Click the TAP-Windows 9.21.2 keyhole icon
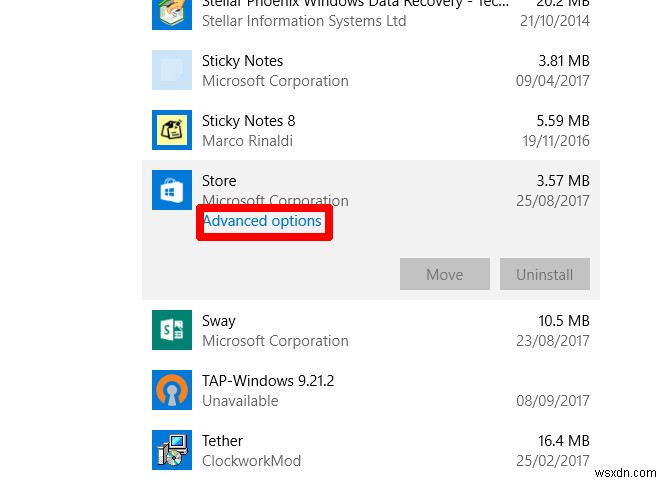The image size is (668, 483). click(172, 390)
